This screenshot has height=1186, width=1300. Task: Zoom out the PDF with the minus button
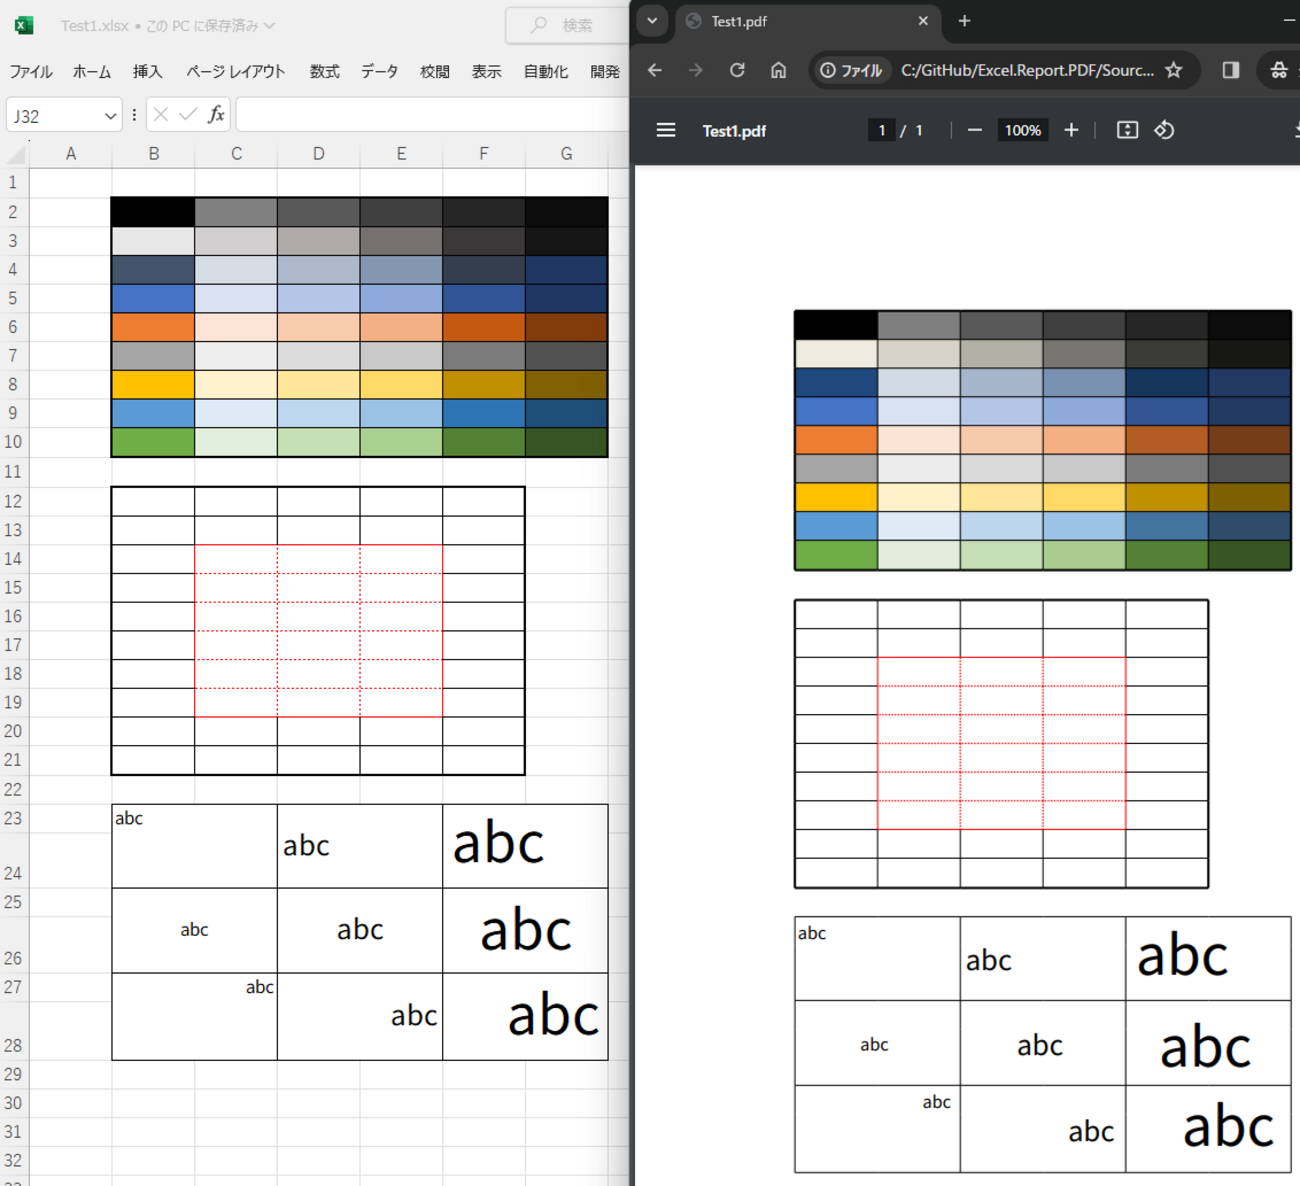coord(975,130)
